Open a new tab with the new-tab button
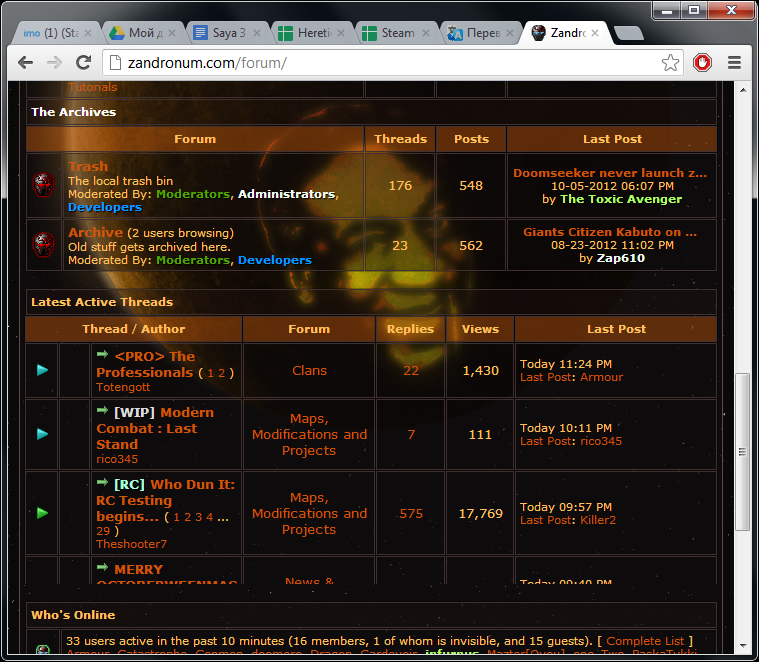This screenshot has height=662, width=759. point(628,34)
